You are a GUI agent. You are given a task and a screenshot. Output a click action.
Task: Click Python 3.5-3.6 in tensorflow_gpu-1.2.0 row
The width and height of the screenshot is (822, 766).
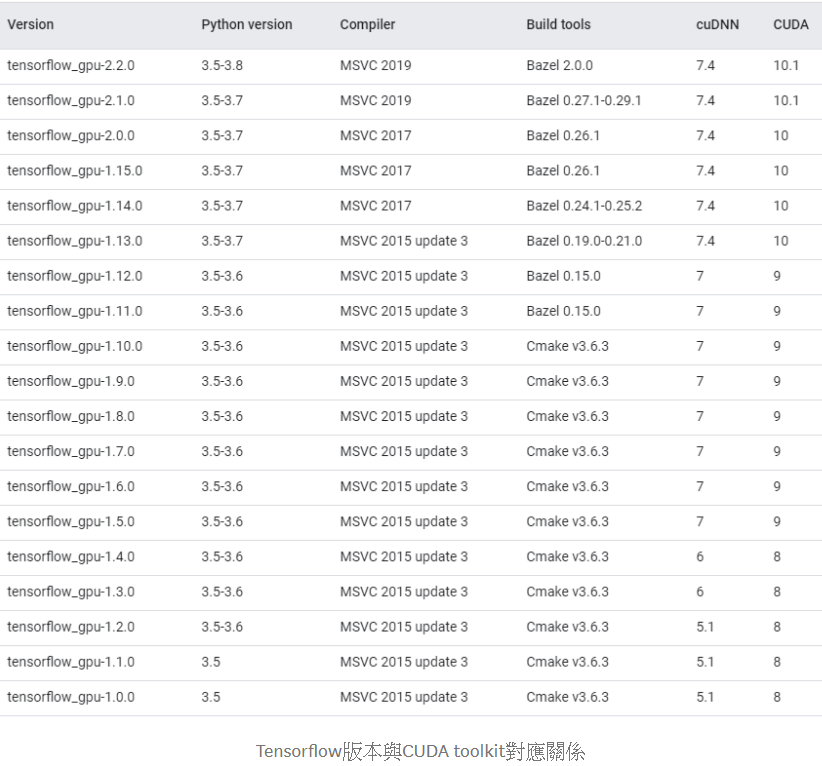pyautogui.click(x=222, y=627)
